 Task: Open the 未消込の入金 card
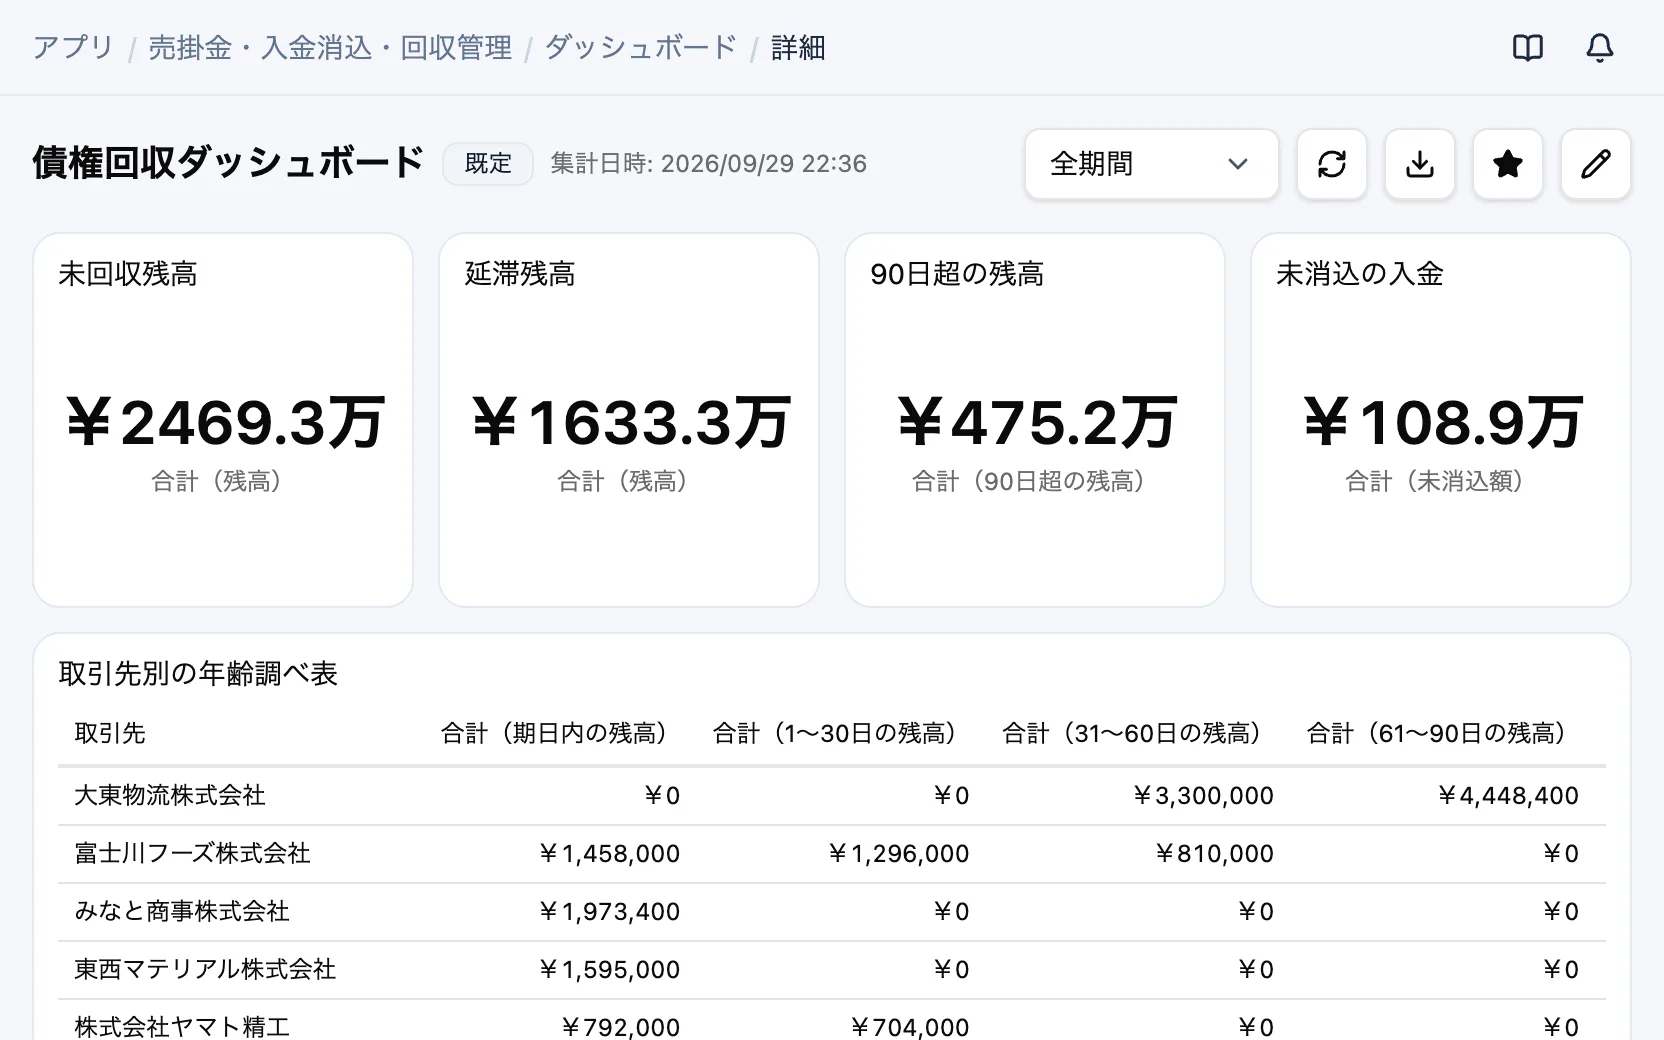[1441, 420]
